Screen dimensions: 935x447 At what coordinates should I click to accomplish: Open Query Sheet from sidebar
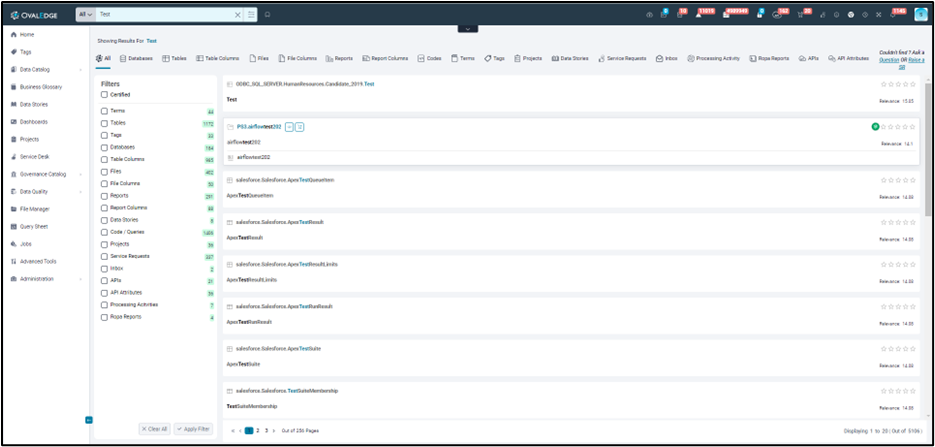[35, 226]
